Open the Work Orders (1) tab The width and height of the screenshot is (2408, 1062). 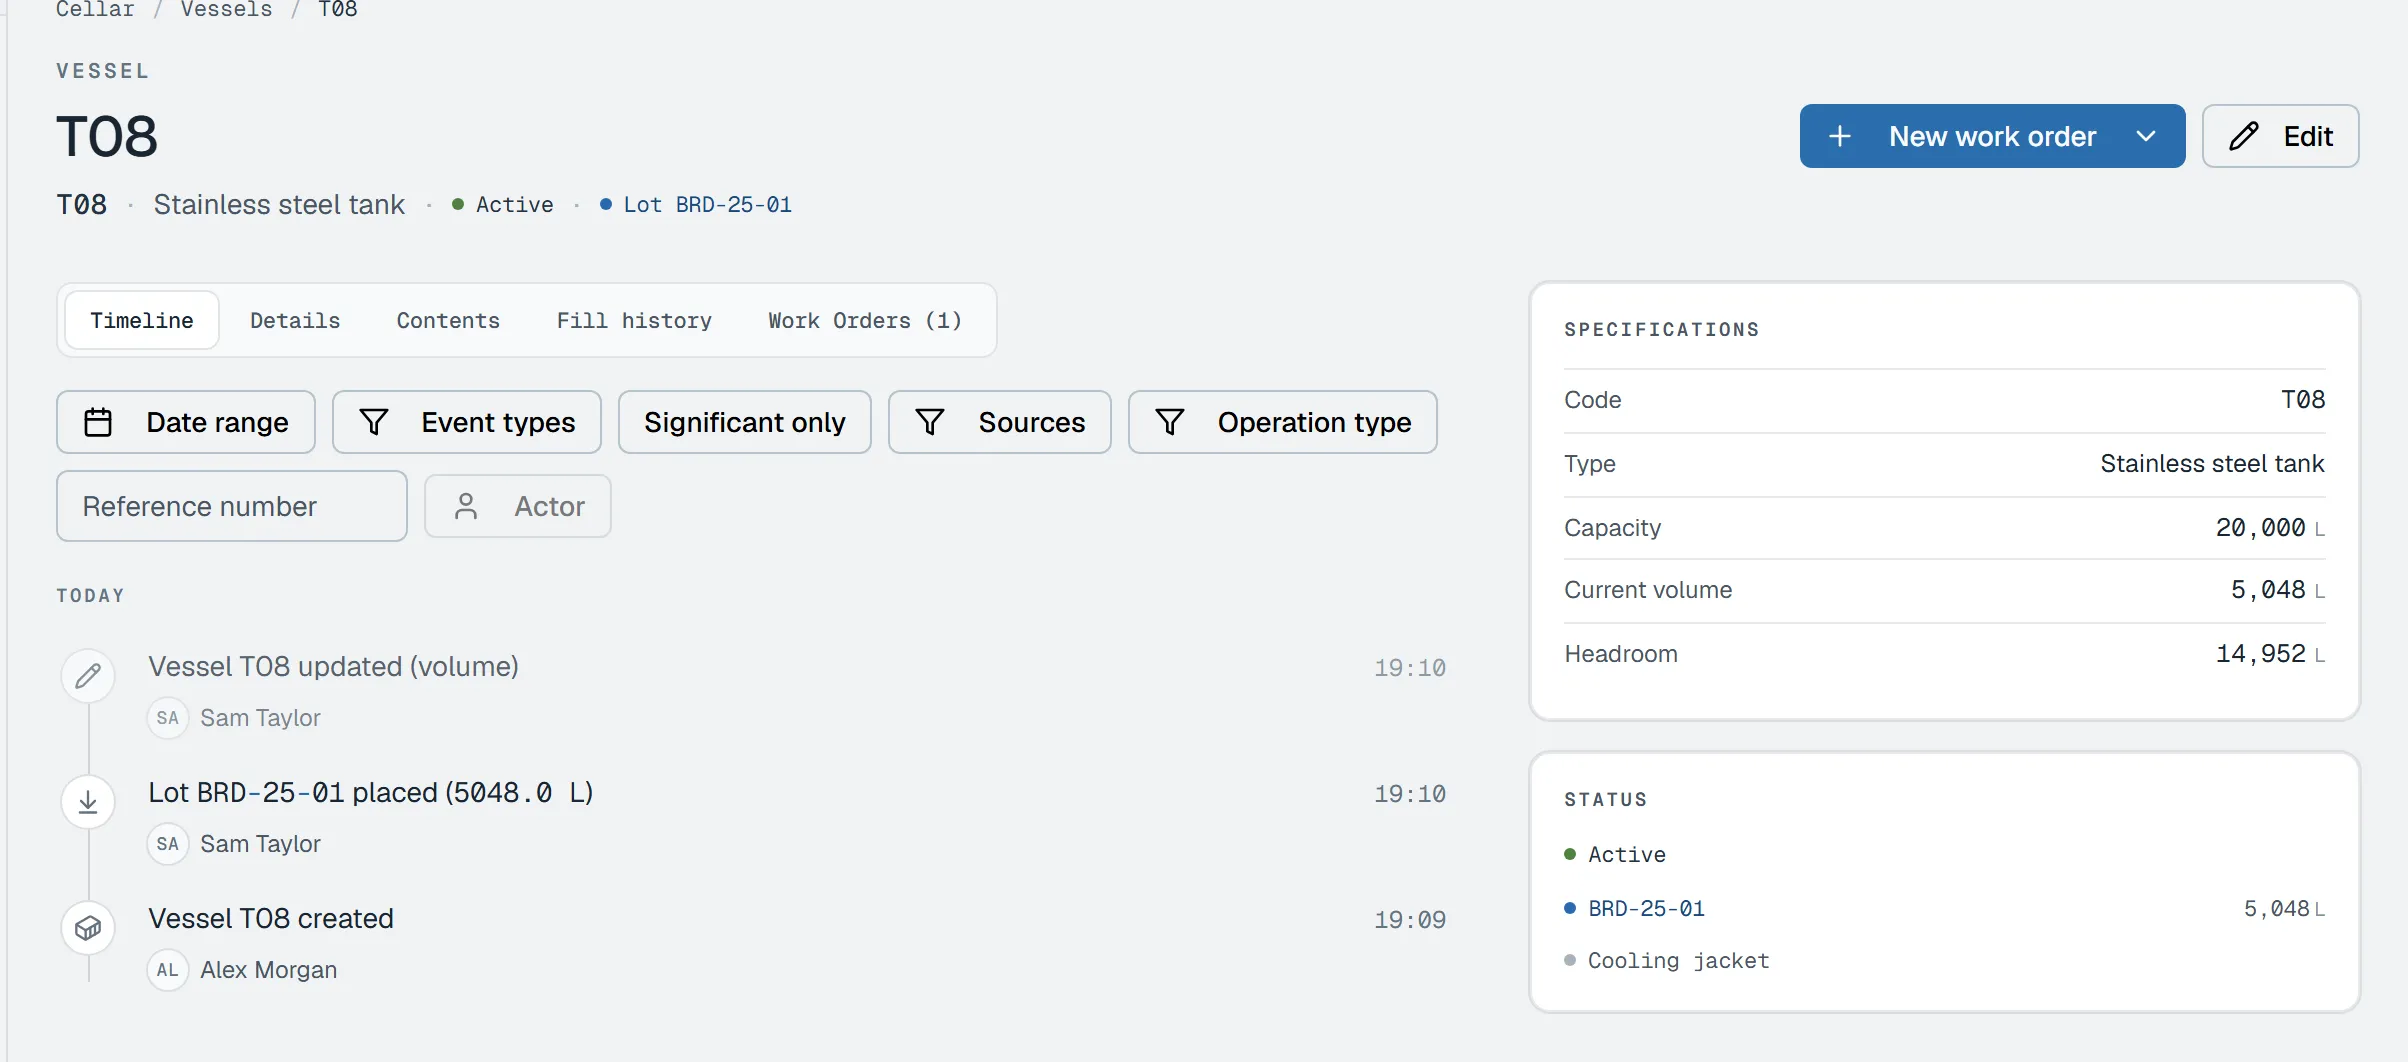[x=865, y=320]
